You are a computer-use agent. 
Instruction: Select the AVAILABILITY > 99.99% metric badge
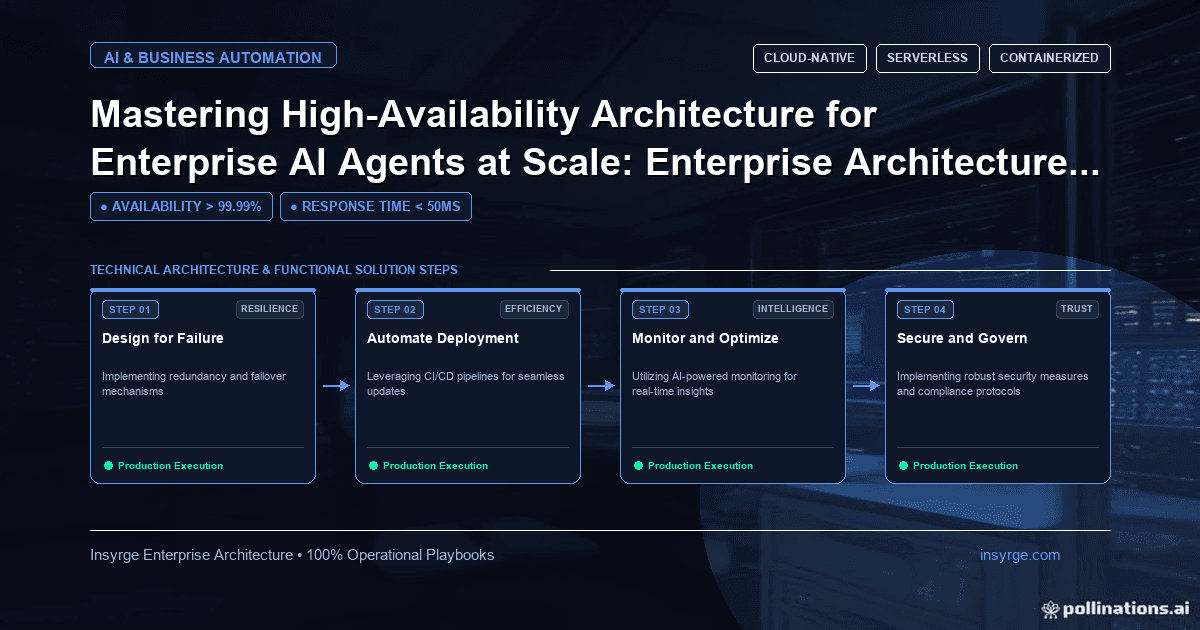[181, 206]
